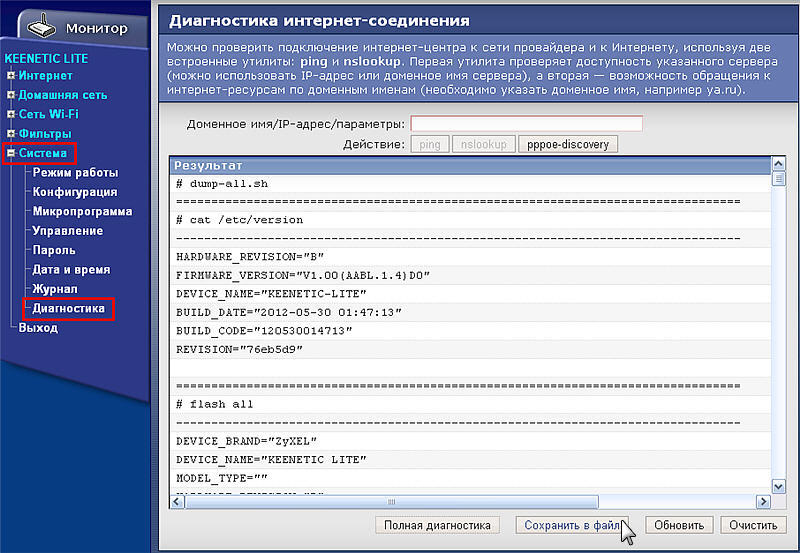Go to Микропрограмма settings
This screenshot has height=553, width=800.
tap(82, 211)
